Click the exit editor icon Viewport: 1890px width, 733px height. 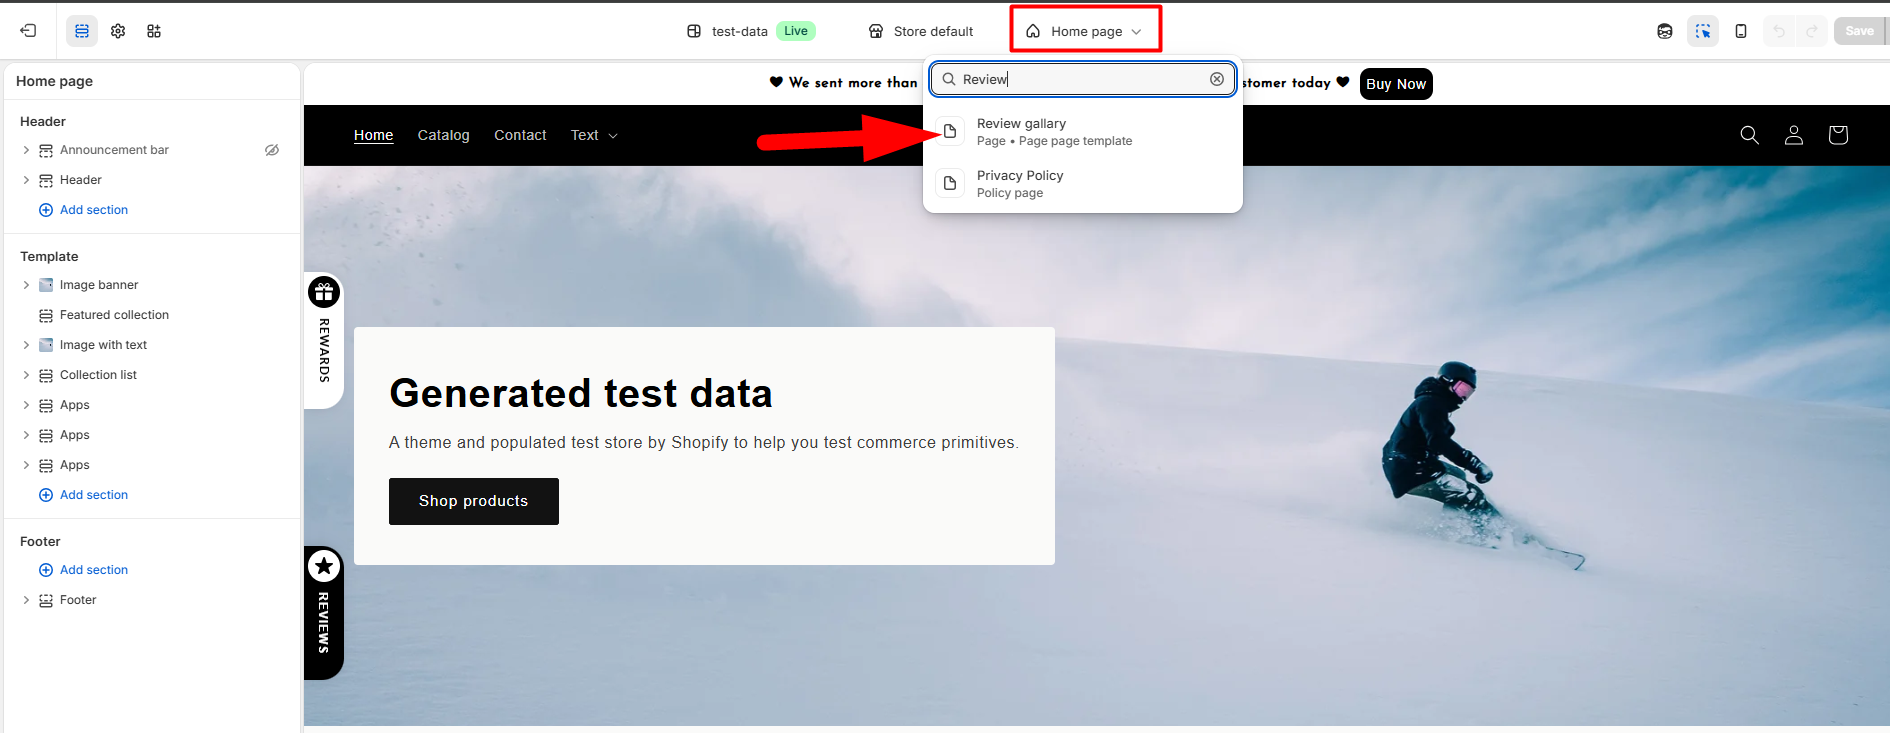(28, 31)
